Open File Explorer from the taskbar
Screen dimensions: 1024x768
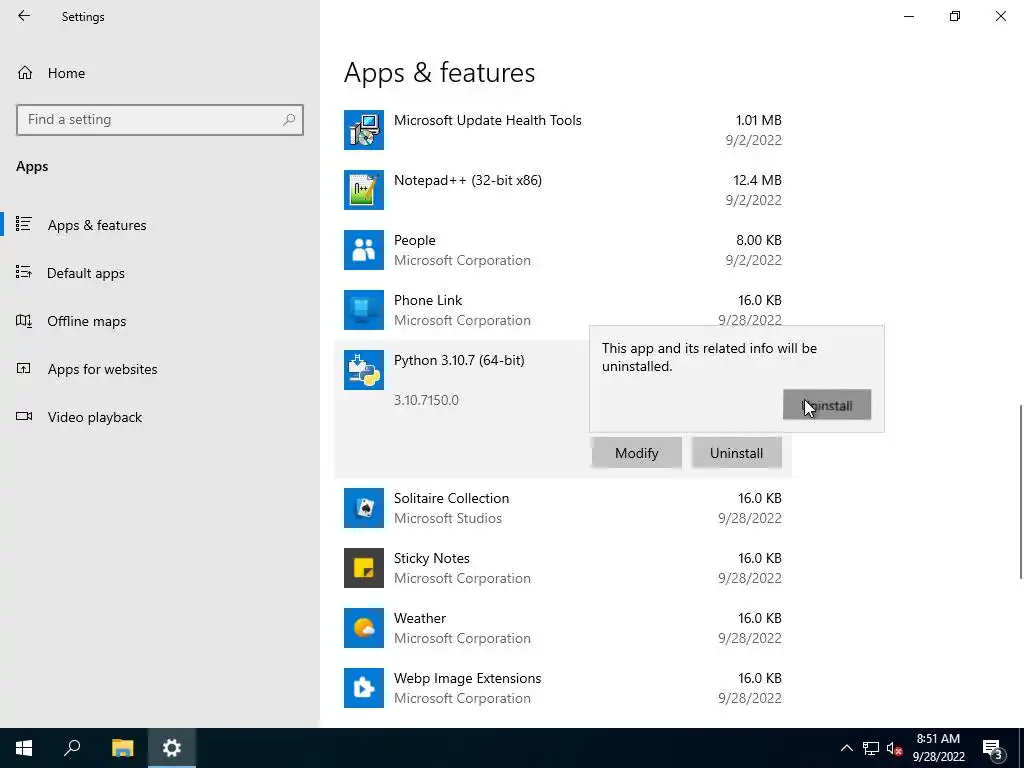[122, 748]
